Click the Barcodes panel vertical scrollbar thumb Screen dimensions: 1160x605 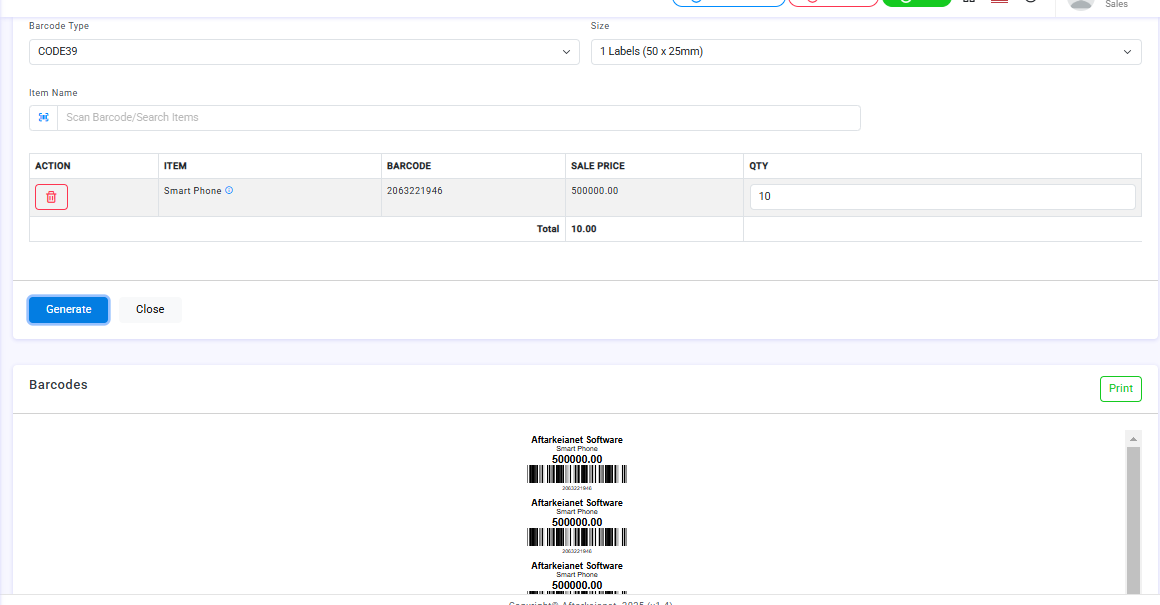pos(1133,519)
